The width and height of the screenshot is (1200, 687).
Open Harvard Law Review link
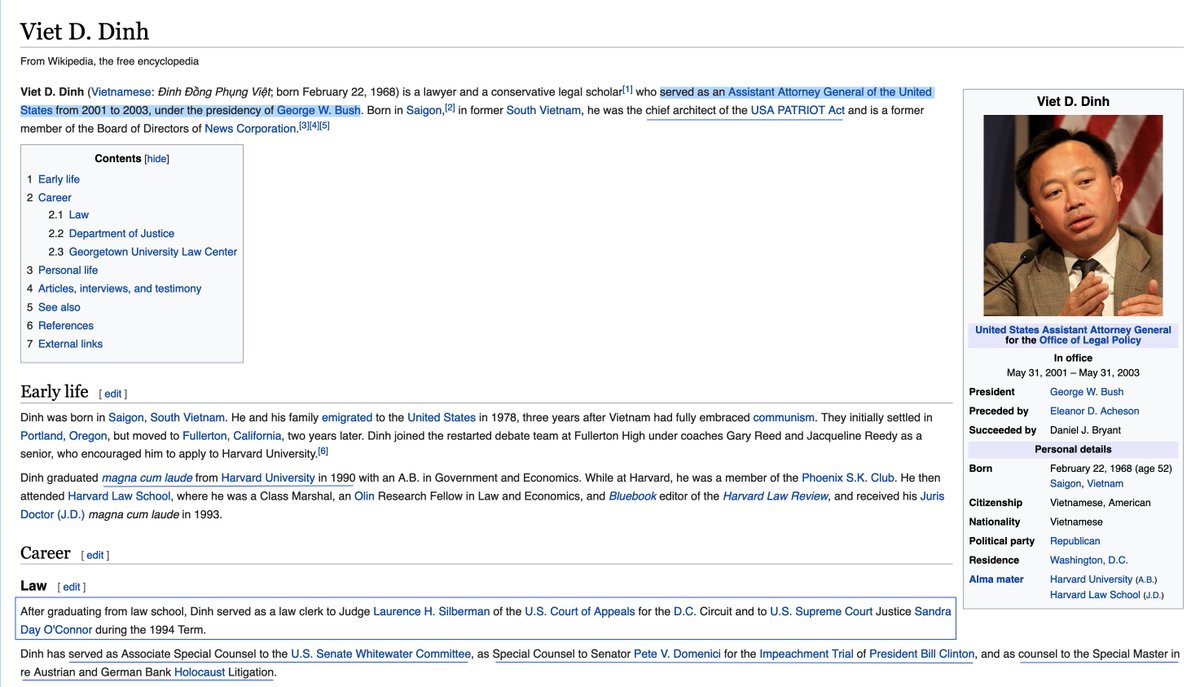click(776, 496)
